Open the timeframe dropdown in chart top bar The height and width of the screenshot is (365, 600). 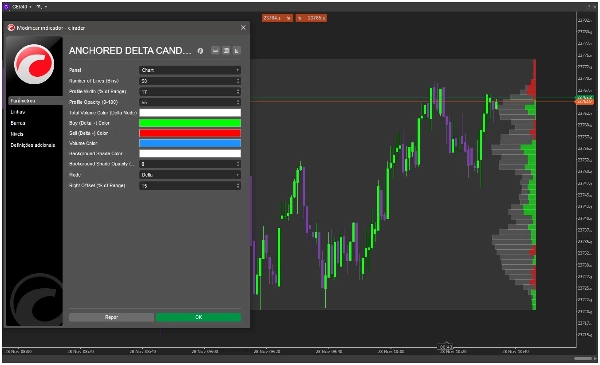pyautogui.click(x=41, y=7)
